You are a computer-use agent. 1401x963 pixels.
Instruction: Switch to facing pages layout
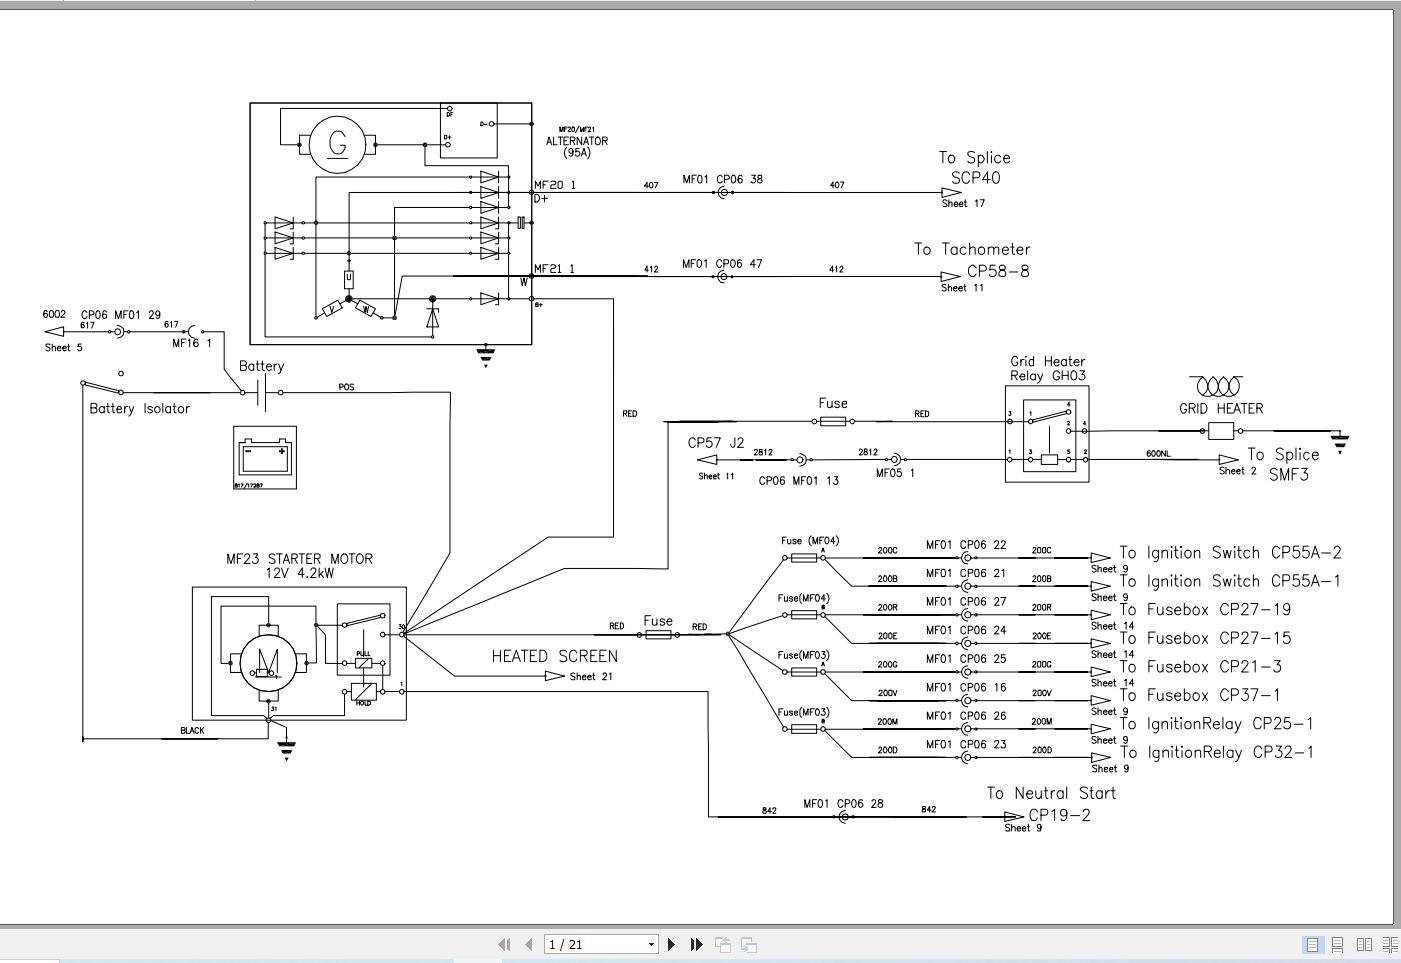[1364, 944]
